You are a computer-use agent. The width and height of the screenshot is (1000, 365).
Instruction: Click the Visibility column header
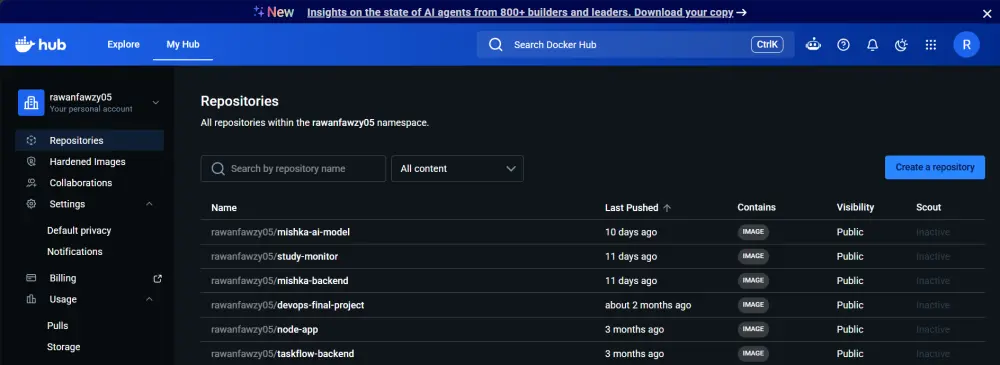(x=855, y=207)
